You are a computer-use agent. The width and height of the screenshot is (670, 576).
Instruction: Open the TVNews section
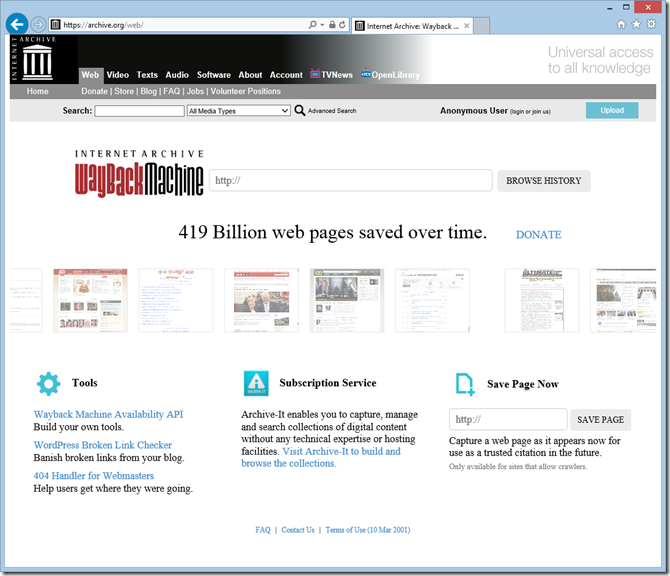click(x=332, y=74)
